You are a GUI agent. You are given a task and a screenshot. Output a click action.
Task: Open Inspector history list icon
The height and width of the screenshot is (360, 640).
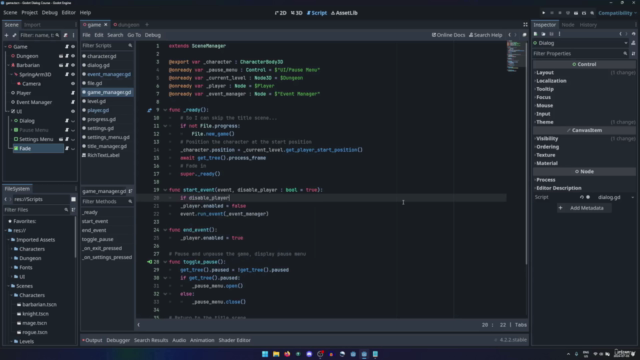point(633,34)
